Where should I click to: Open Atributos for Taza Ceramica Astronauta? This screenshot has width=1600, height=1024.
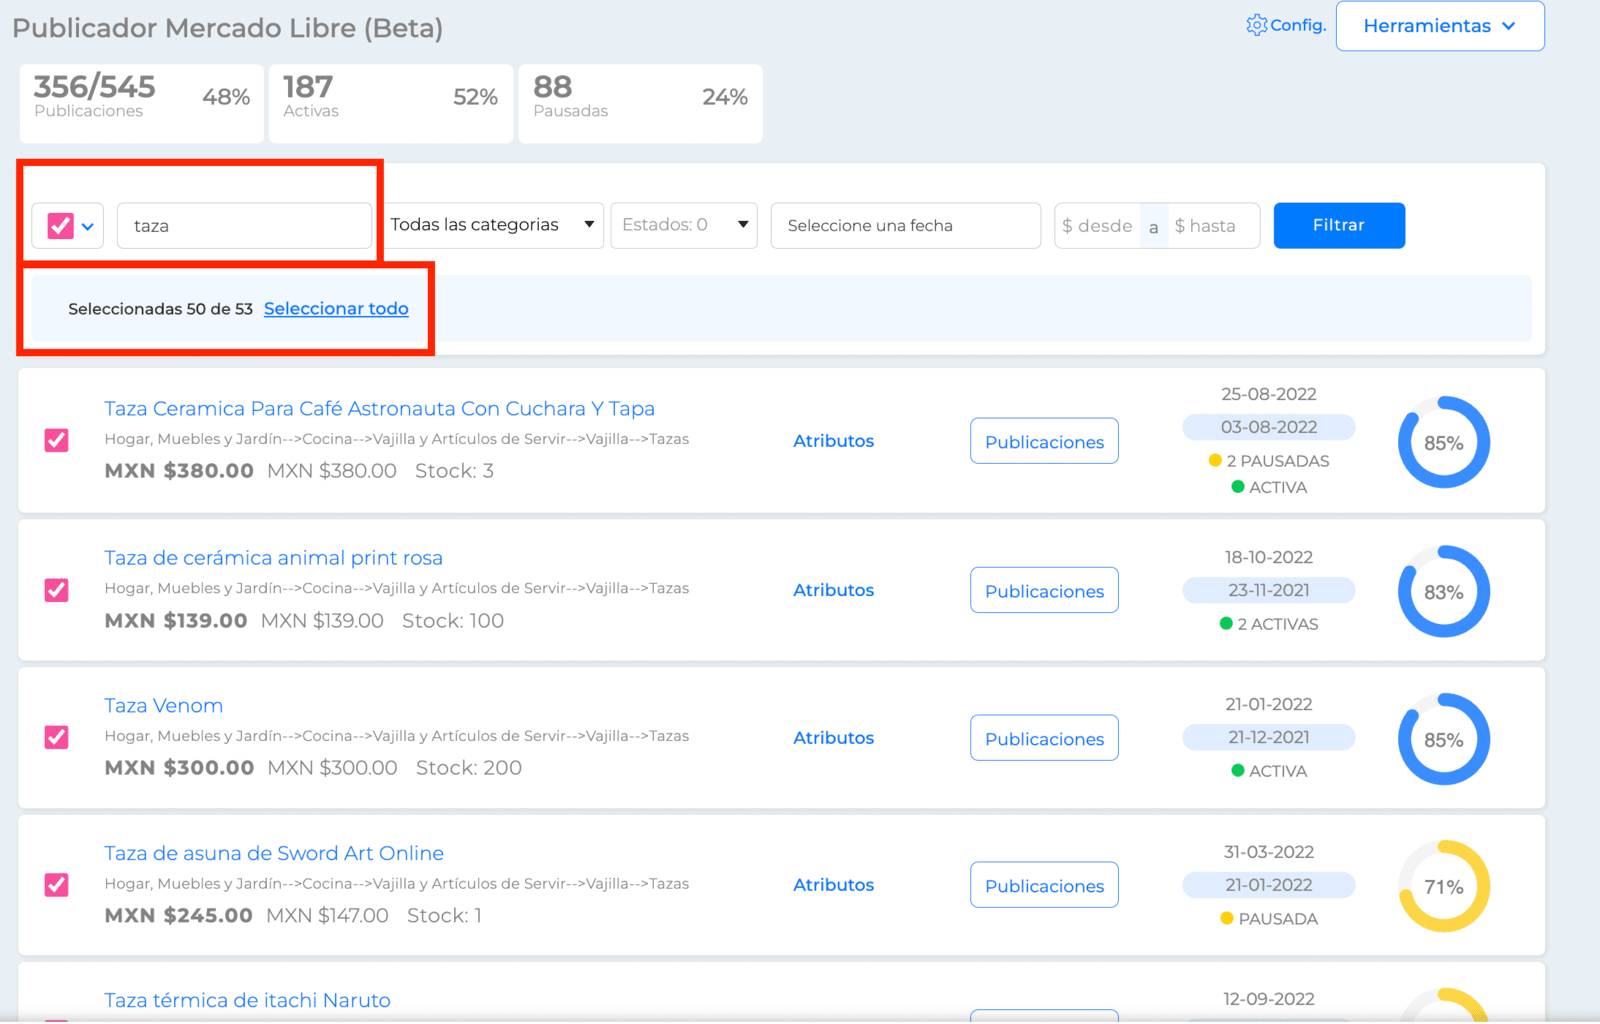(833, 441)
